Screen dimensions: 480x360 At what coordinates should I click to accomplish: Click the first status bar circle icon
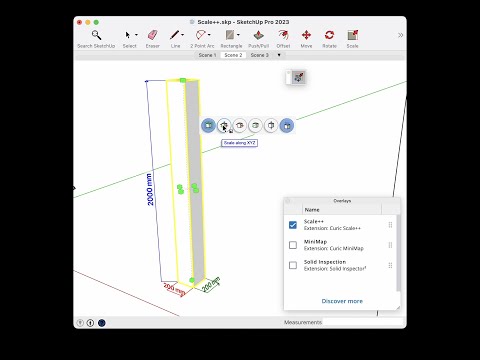[80, 323]
